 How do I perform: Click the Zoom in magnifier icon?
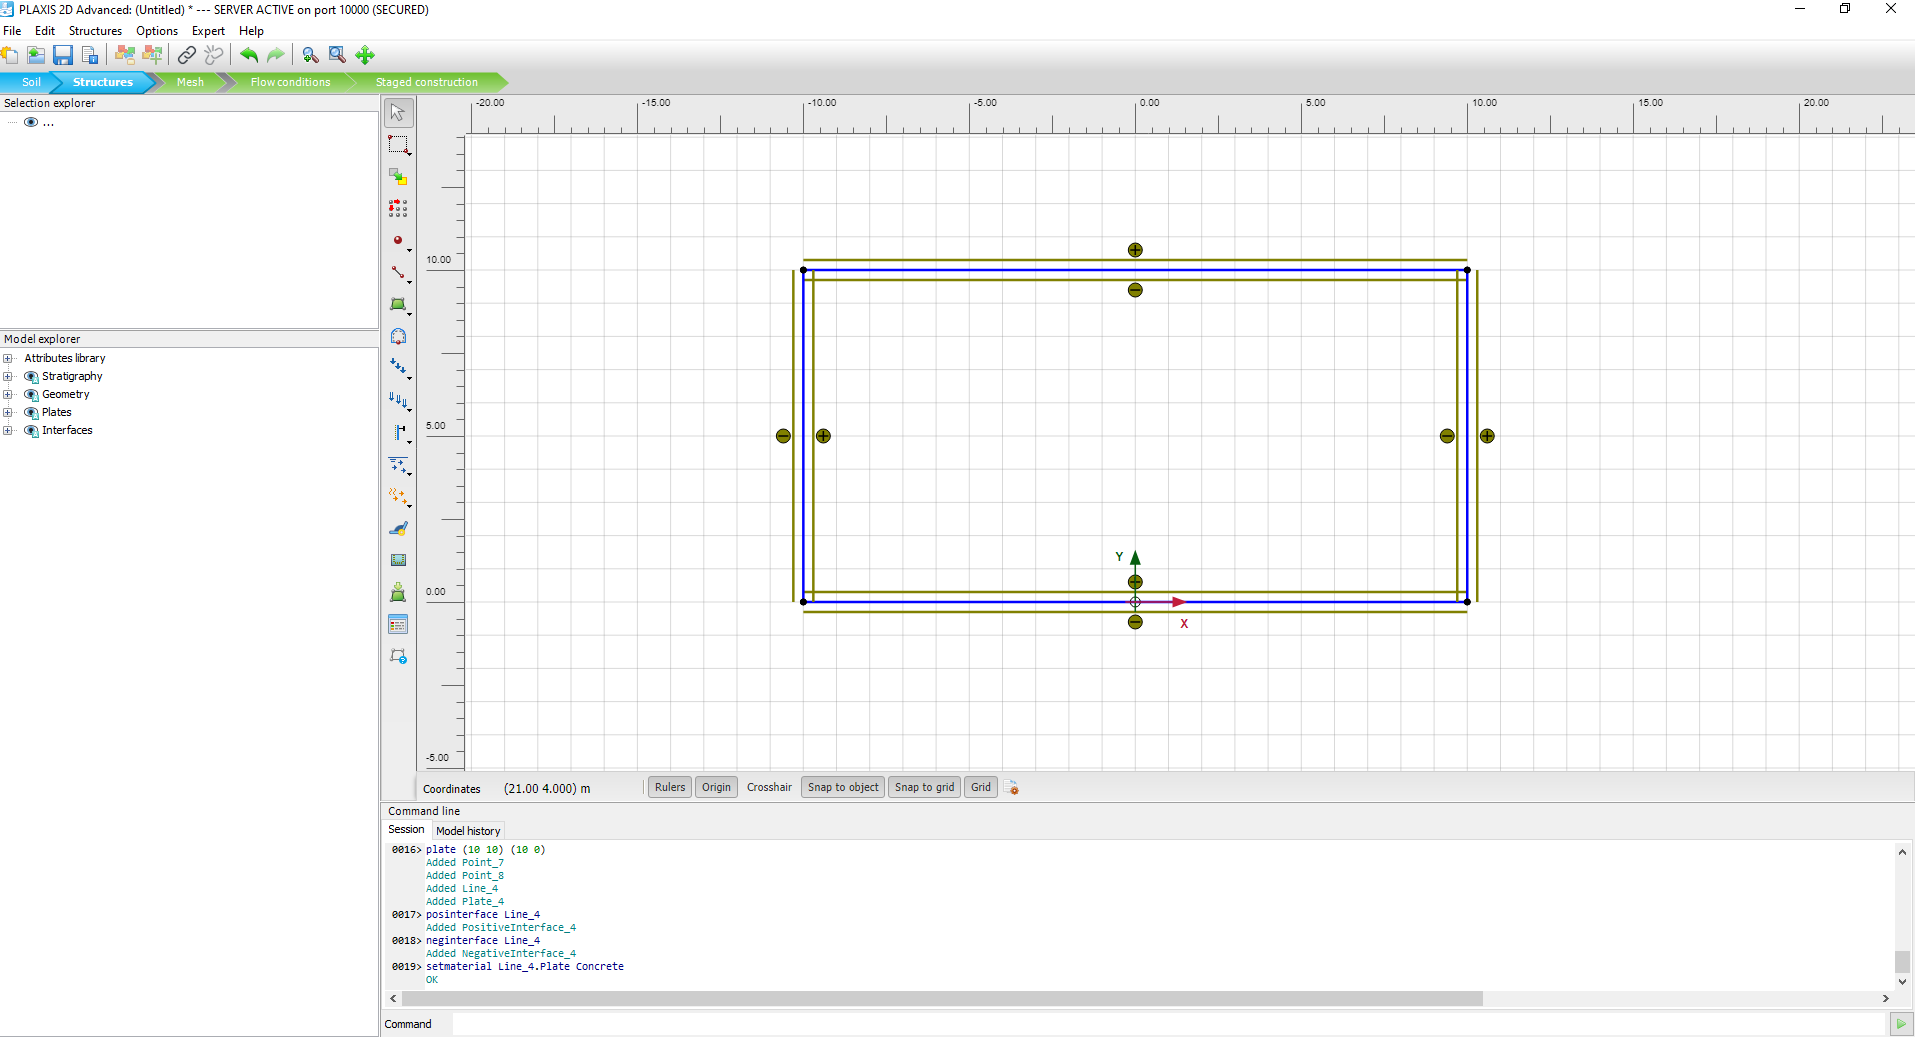(x=310, y=55)
